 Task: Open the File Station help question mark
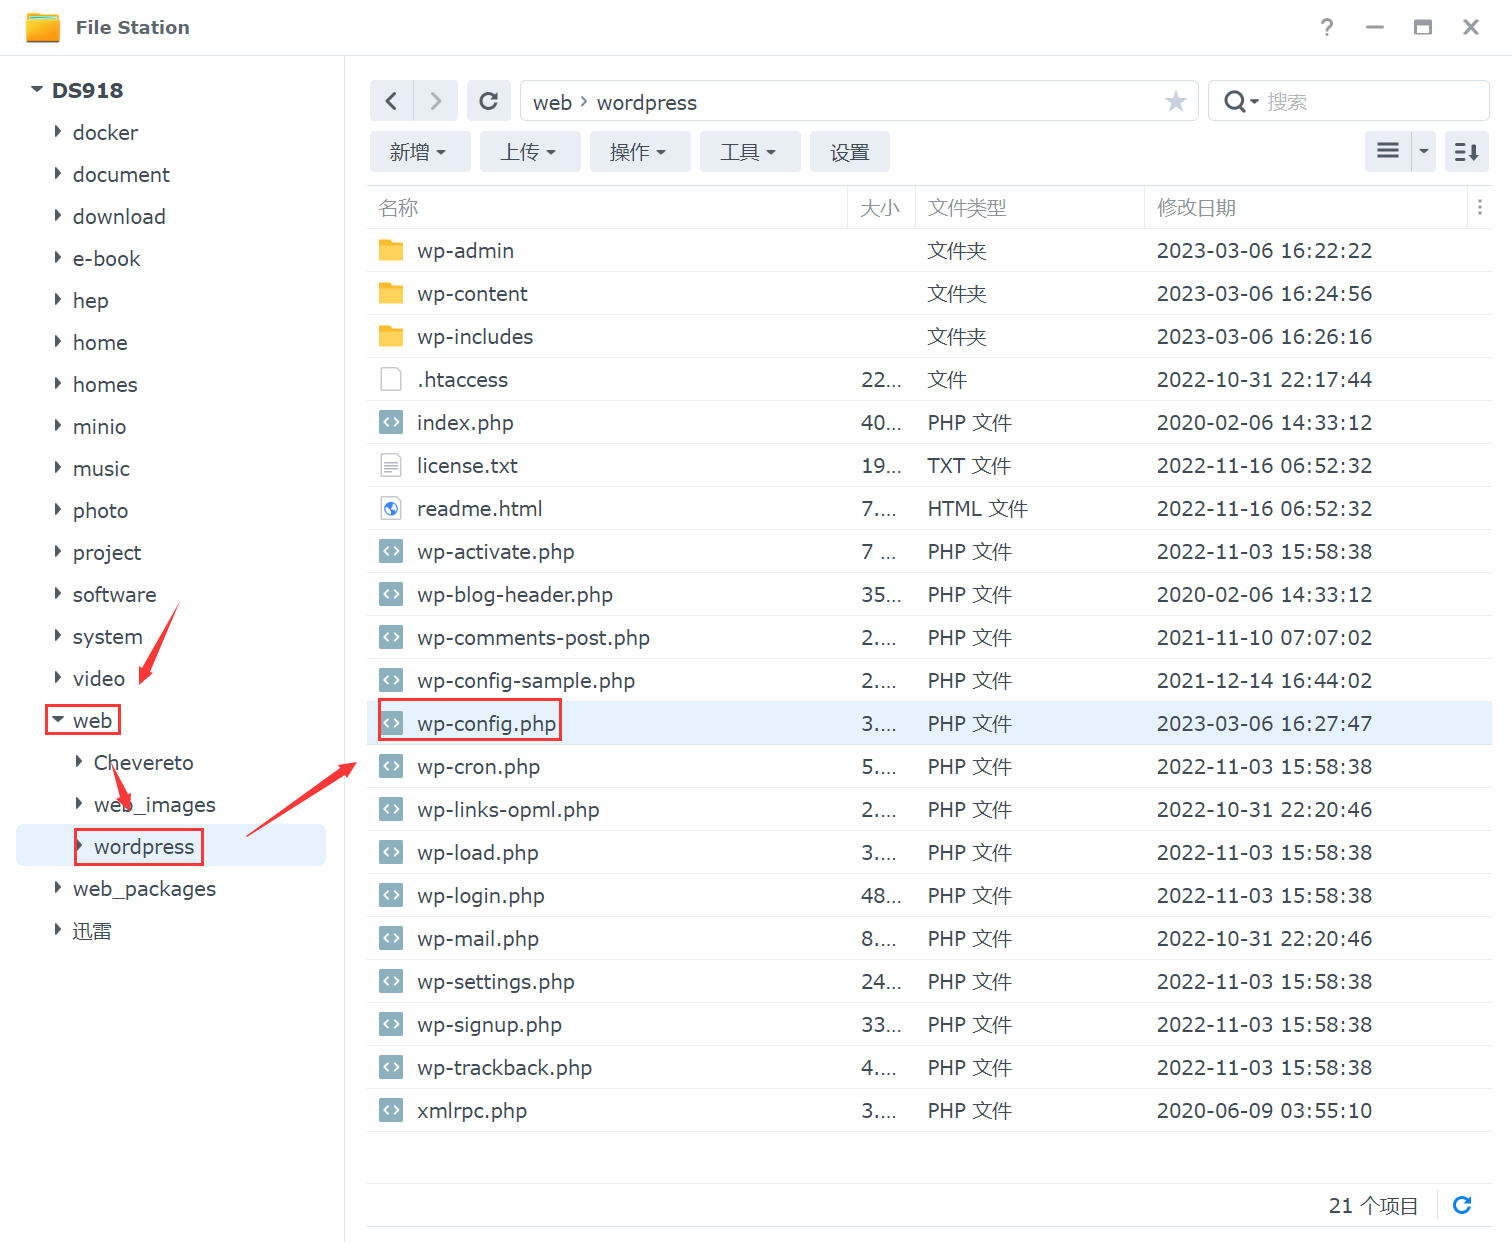1326,28
